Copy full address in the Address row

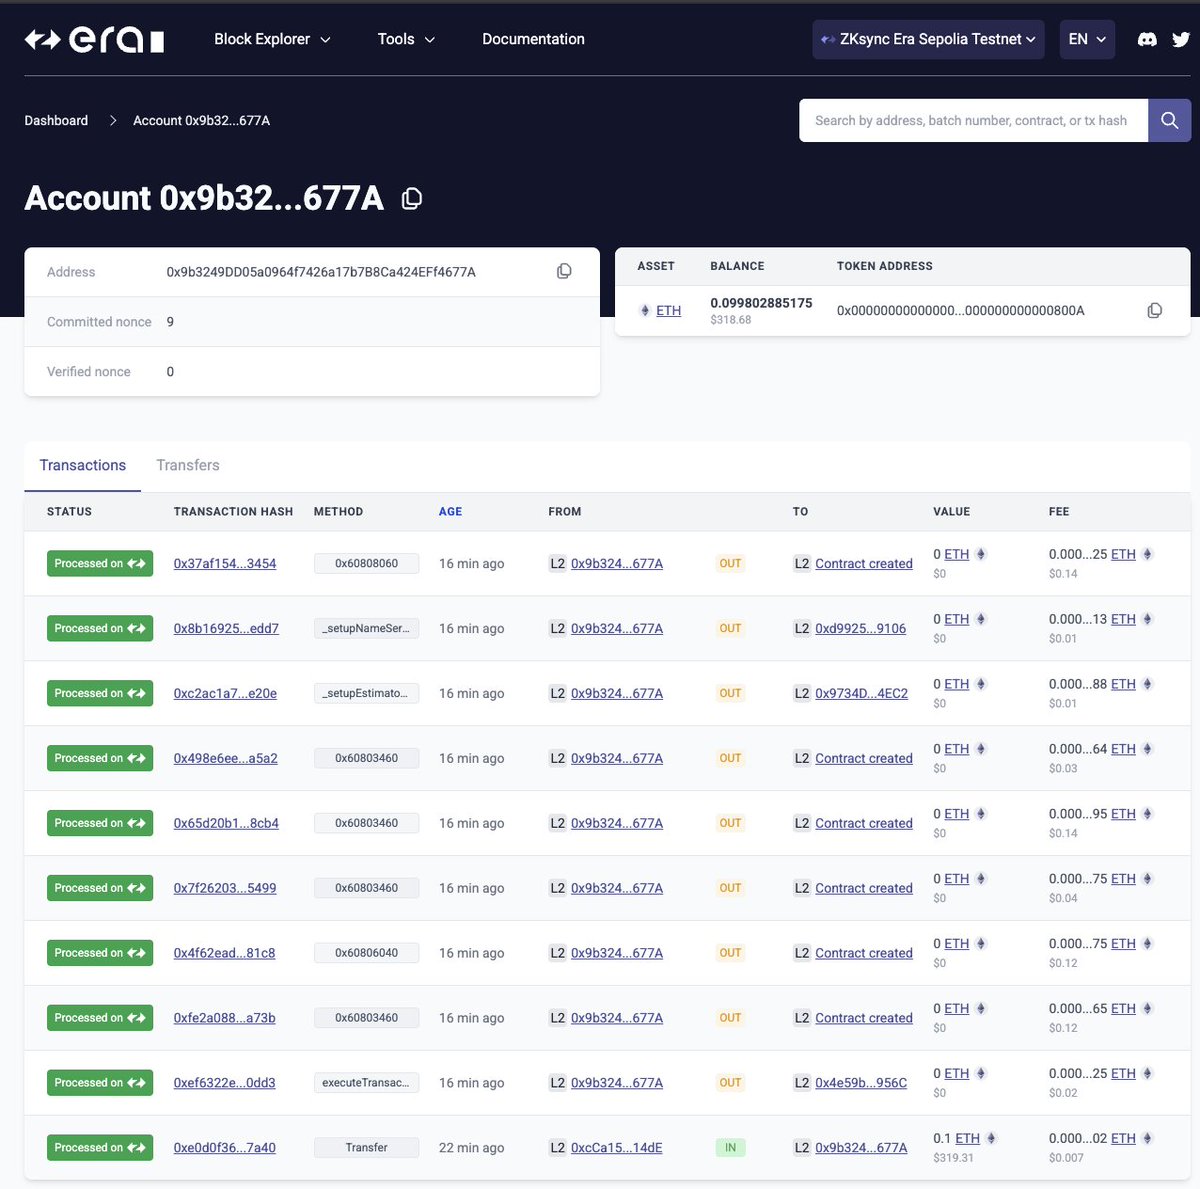pyautogui.click(x=564, y=272)
